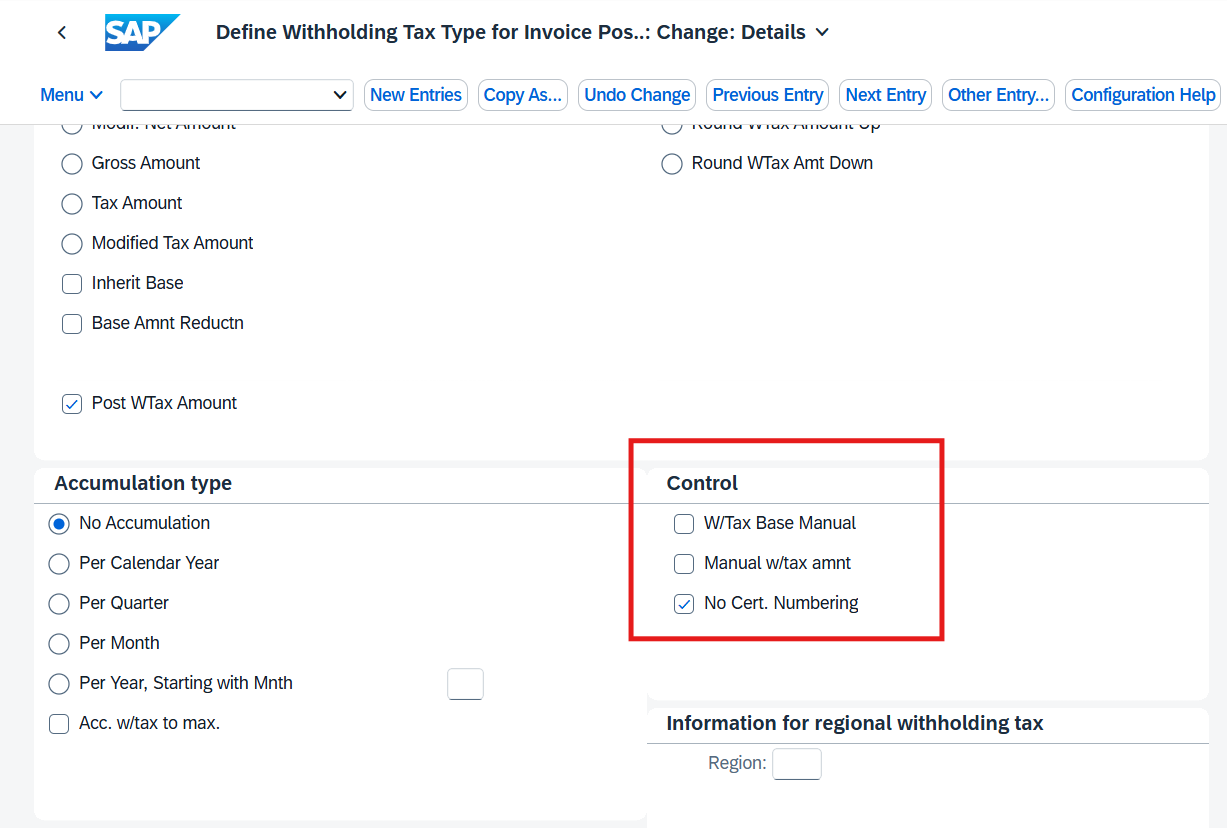Go to Previous Entry

pyautogui.click(x=768, y=95)
